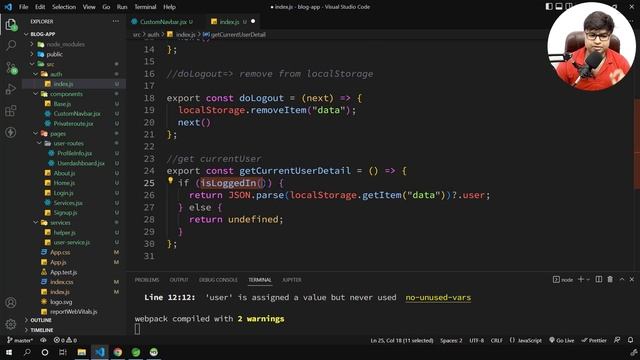Screen dimensions: 640x360
Task: Create a new terminal with plus icon
Action: coord(580,280)
